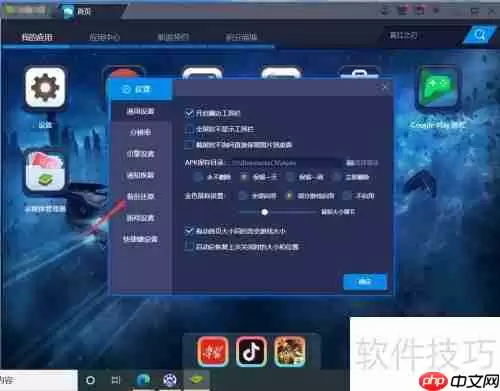Toggle the first checked checkbox about the toolbar
This screenshot has width=500, height=391.
[x=189, y=113]
